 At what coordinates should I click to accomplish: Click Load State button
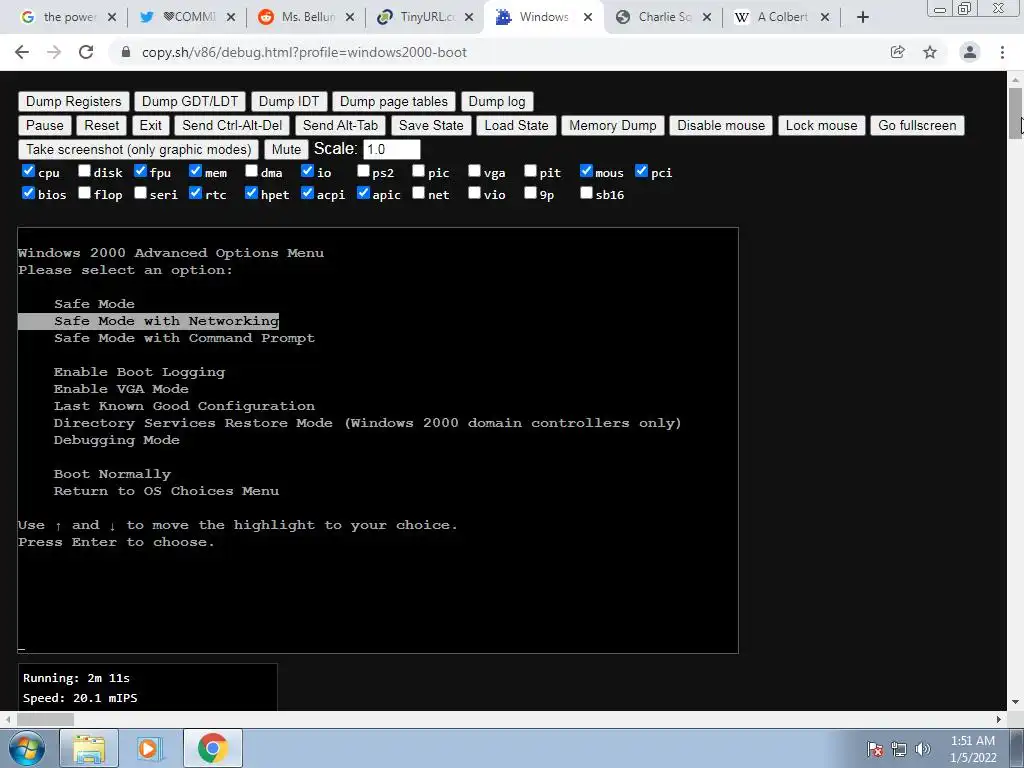[517, 125]
